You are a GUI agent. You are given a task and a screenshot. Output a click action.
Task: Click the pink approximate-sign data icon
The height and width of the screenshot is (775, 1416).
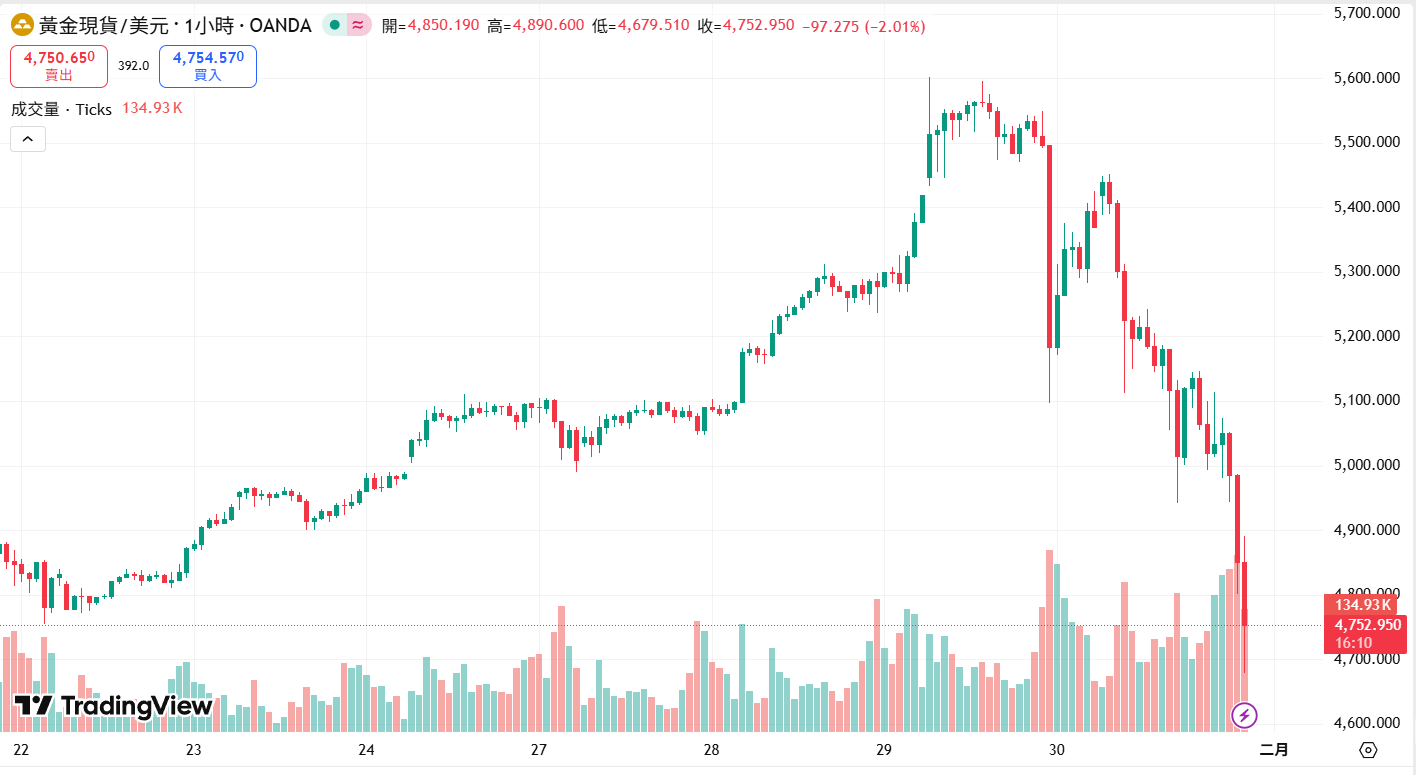click(x=357, y=25)
